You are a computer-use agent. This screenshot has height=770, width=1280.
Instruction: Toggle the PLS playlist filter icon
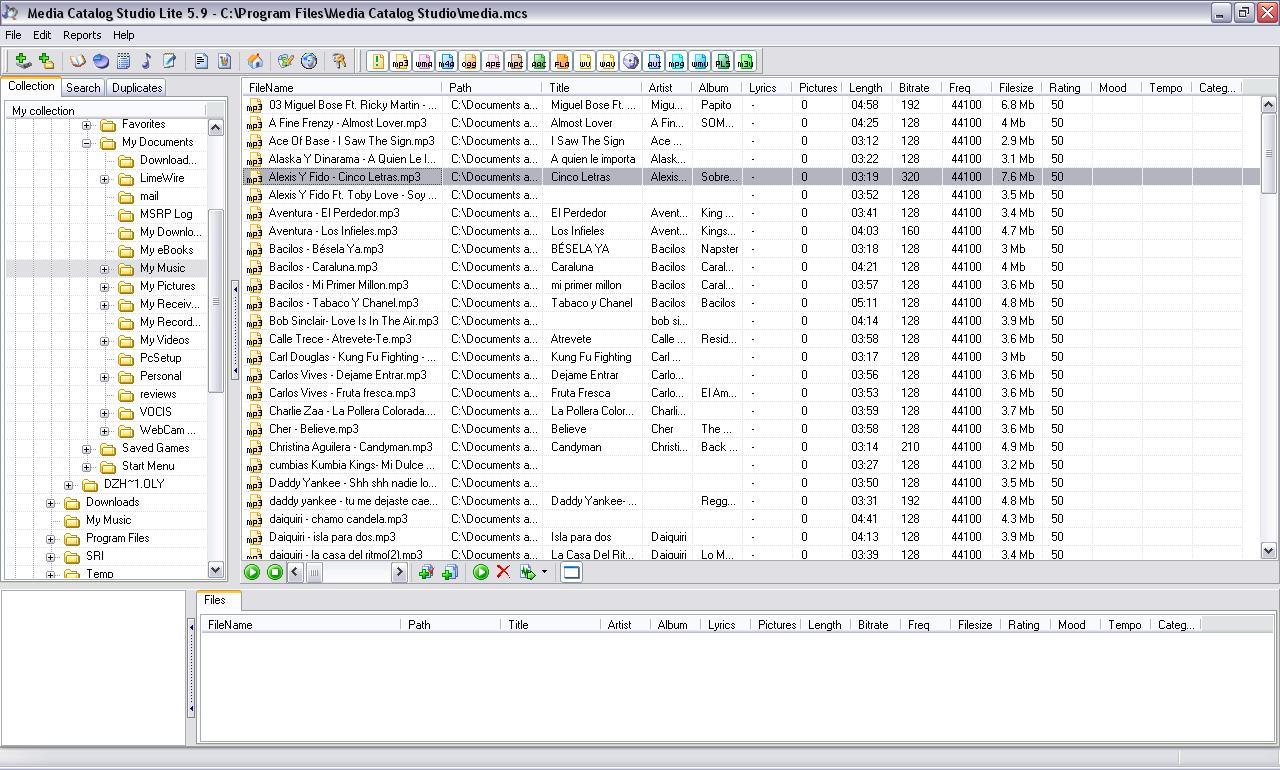[x=722, y=62]
